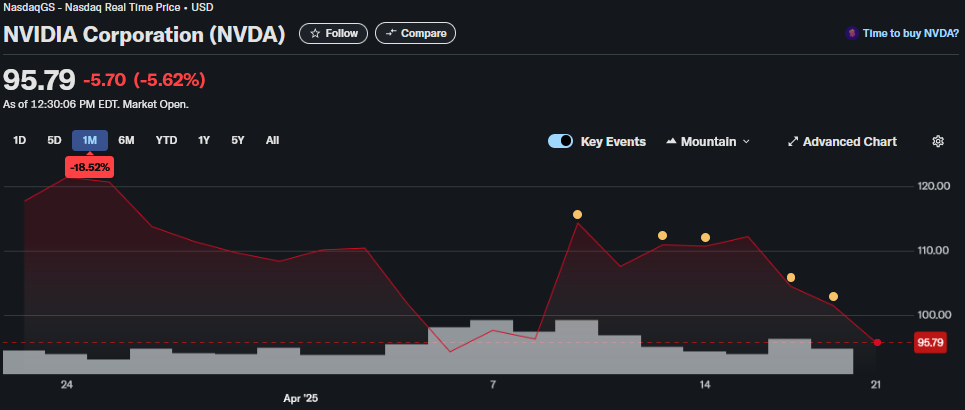
Task: Click the key event dot near 105
Action: tap(791, 277)
